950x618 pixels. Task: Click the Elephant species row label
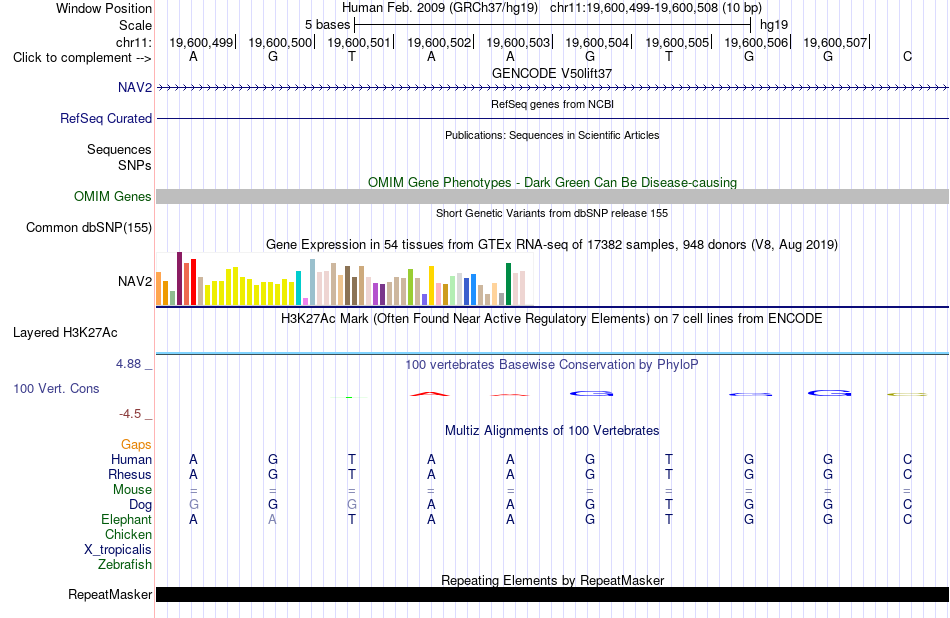126,520
